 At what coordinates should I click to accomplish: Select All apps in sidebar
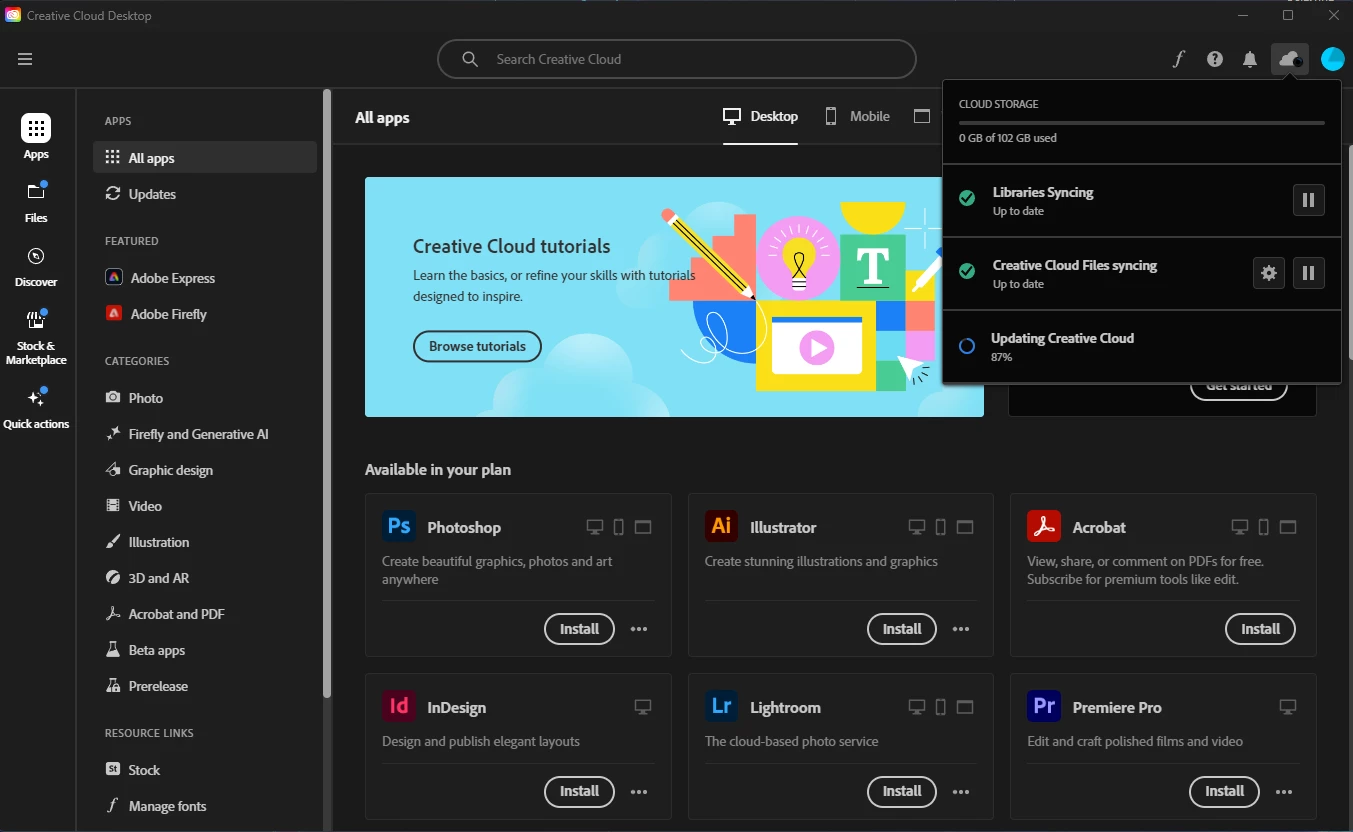click(205, 158)
